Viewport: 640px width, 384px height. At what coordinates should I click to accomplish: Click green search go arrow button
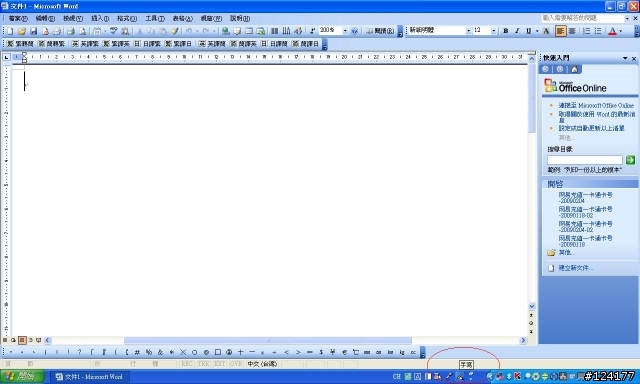click(630, 160)
